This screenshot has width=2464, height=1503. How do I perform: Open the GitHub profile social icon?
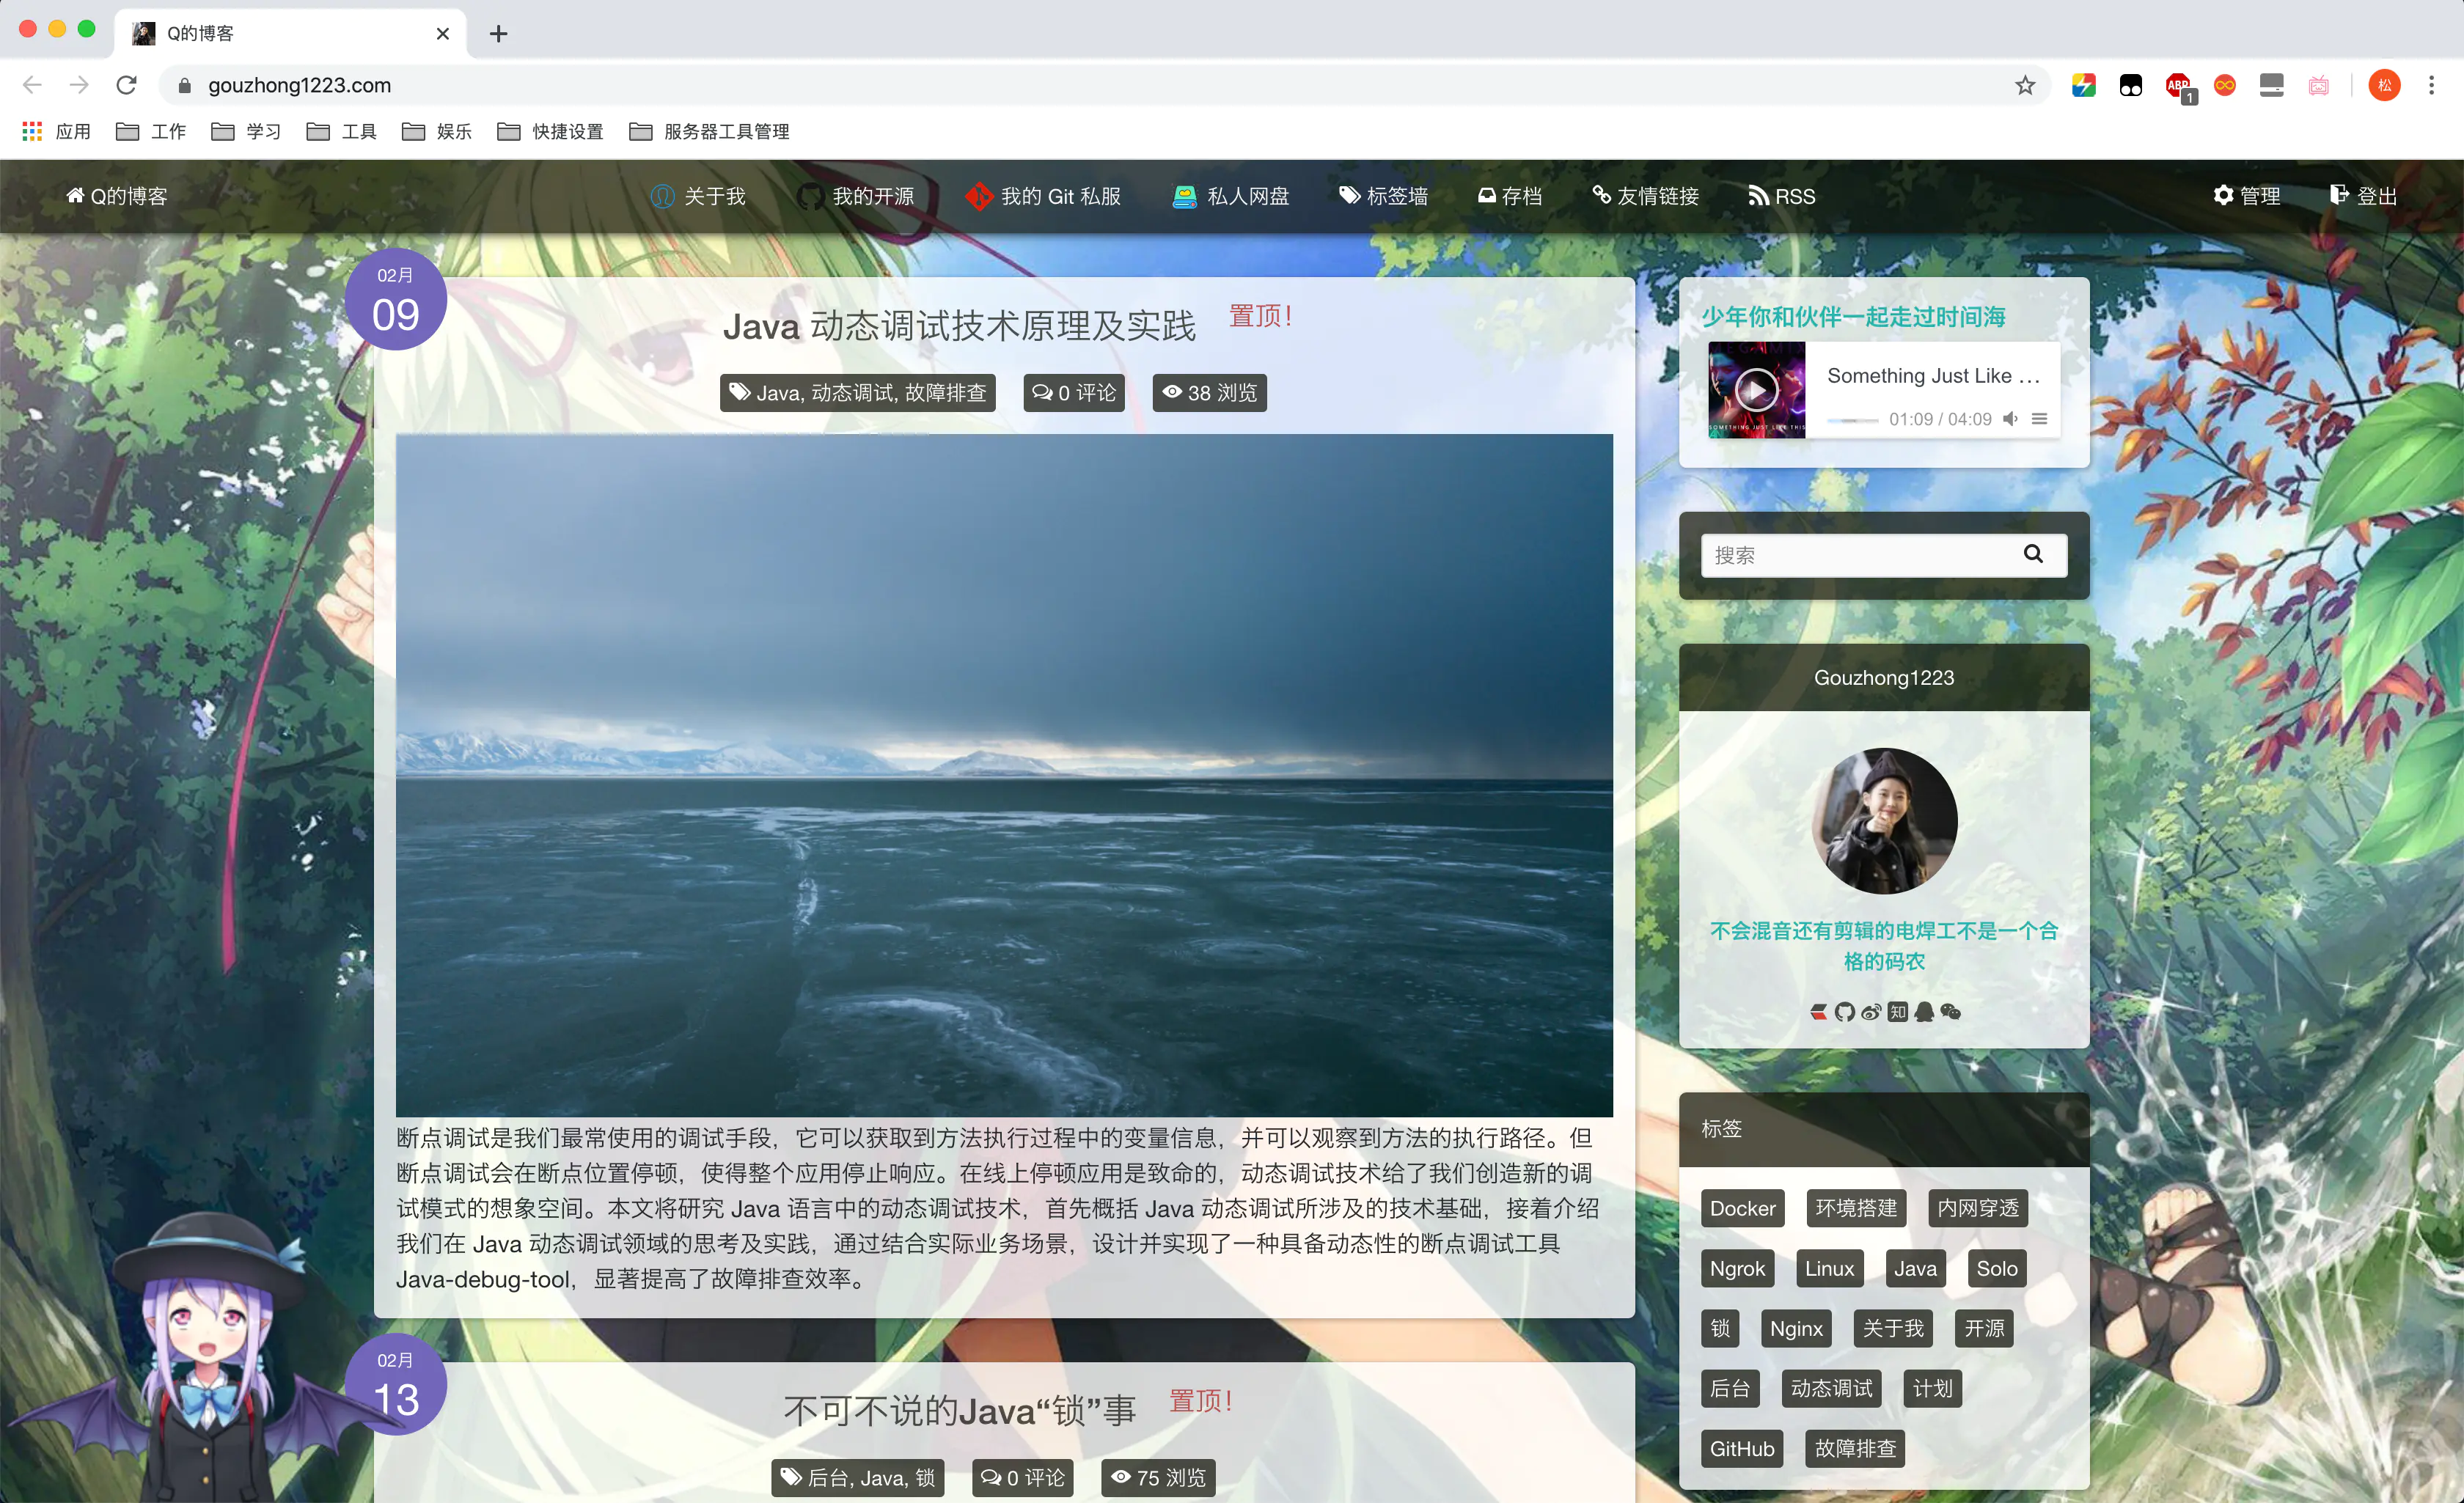point(1846,1011)
